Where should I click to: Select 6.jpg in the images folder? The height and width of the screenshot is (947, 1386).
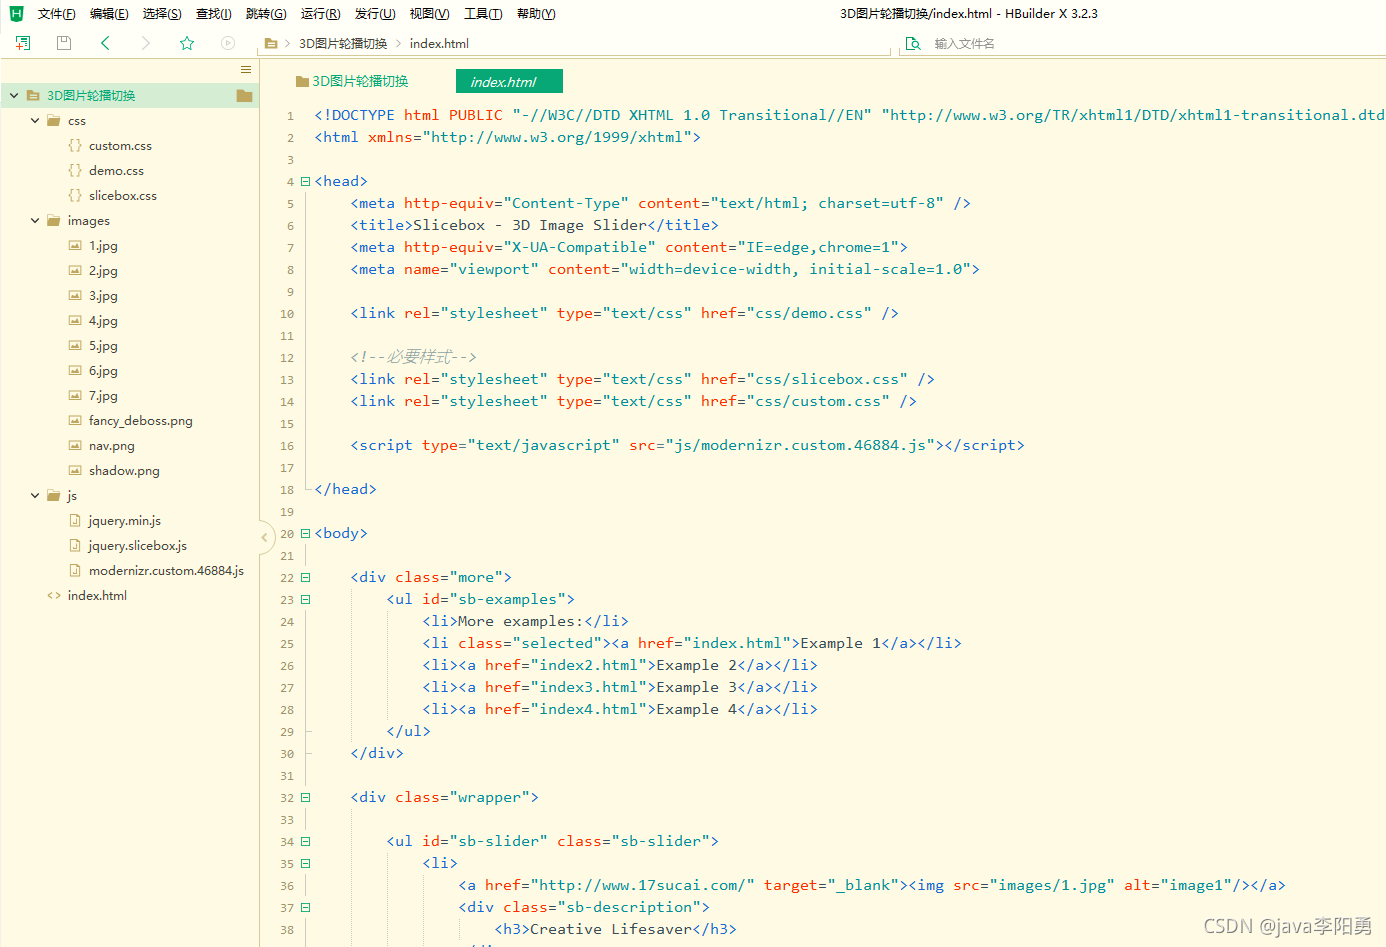pyautogui.click(x=103, y=370)
